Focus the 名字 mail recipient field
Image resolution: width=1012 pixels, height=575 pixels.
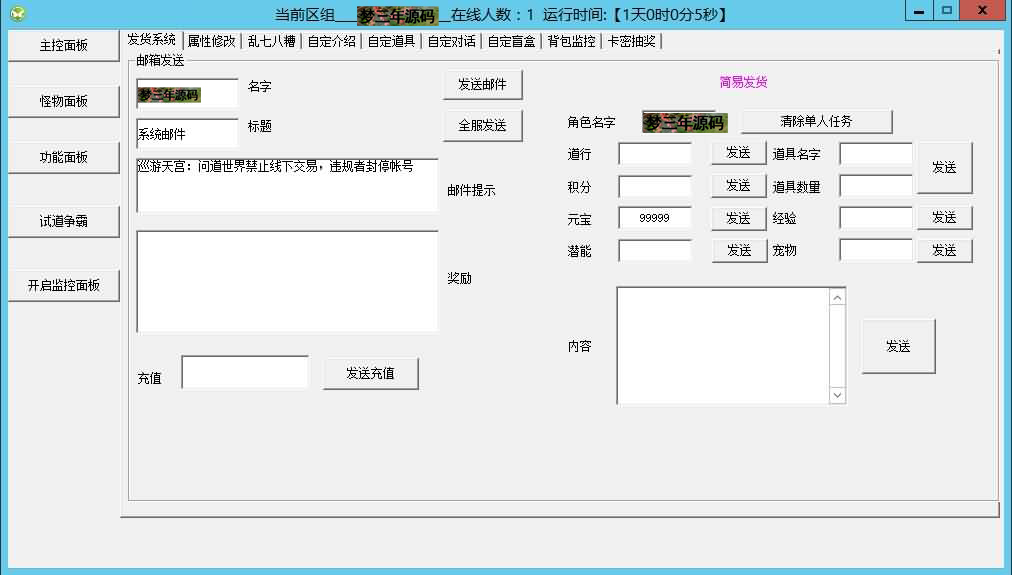point(187,93)
